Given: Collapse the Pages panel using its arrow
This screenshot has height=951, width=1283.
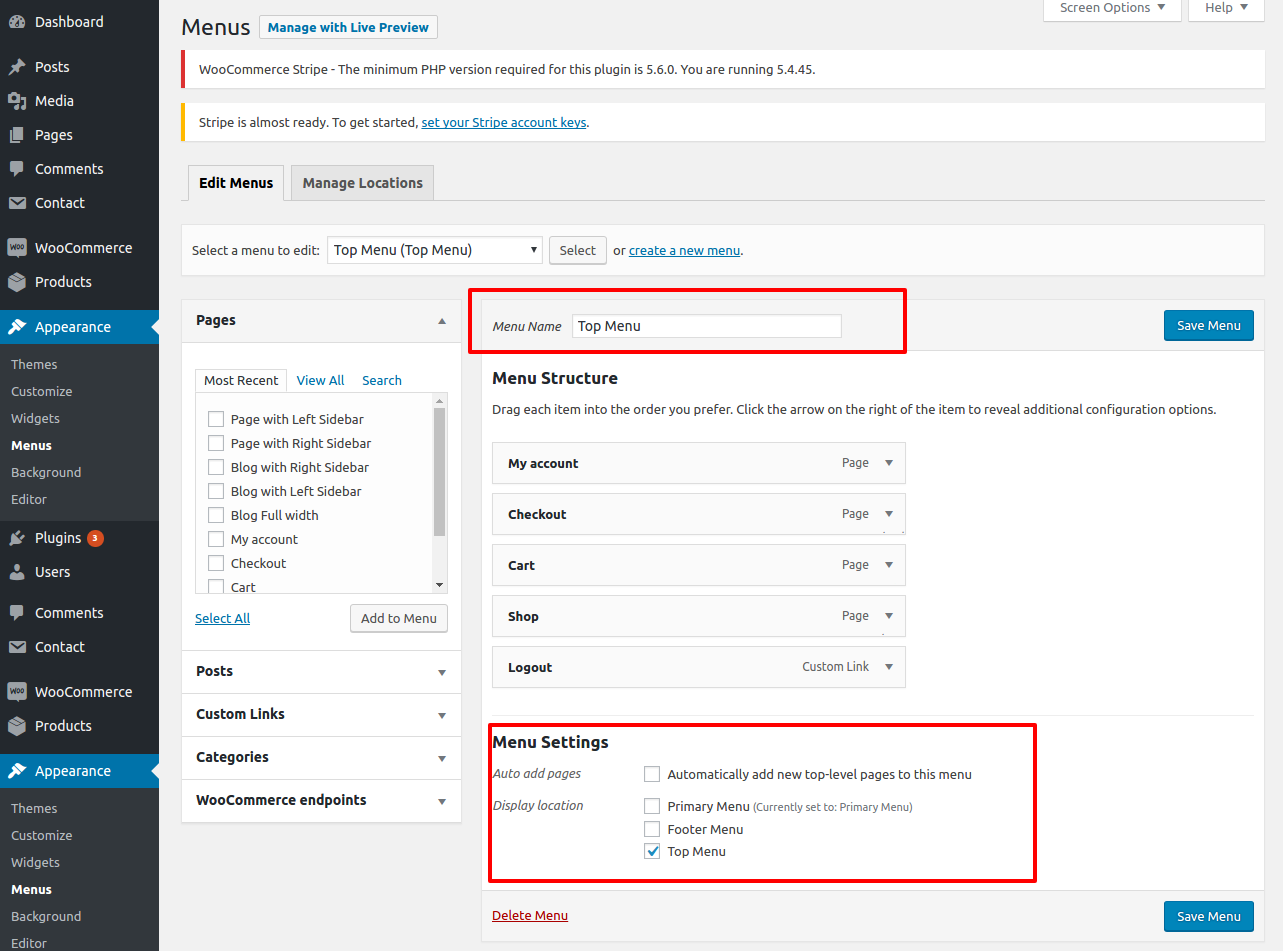Looking at the screenshot, I should 442,321.
